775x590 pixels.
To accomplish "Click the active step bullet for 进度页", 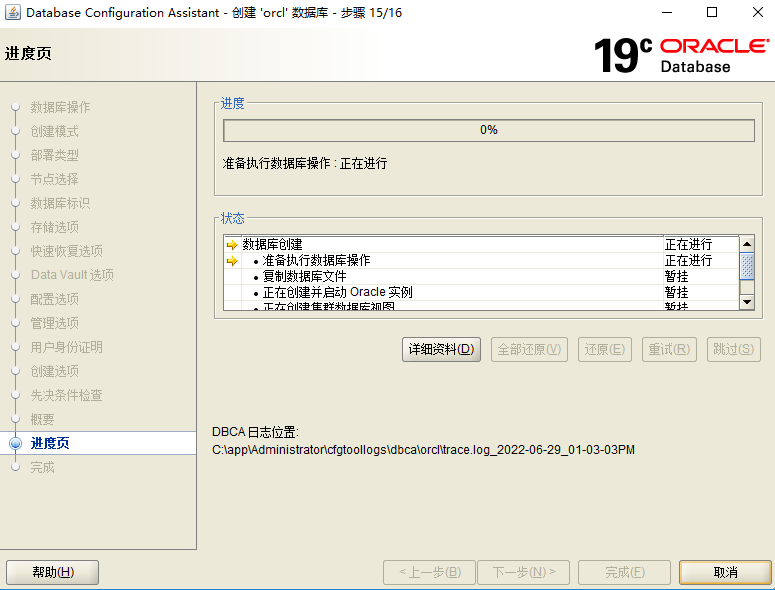I will [15, 444].
